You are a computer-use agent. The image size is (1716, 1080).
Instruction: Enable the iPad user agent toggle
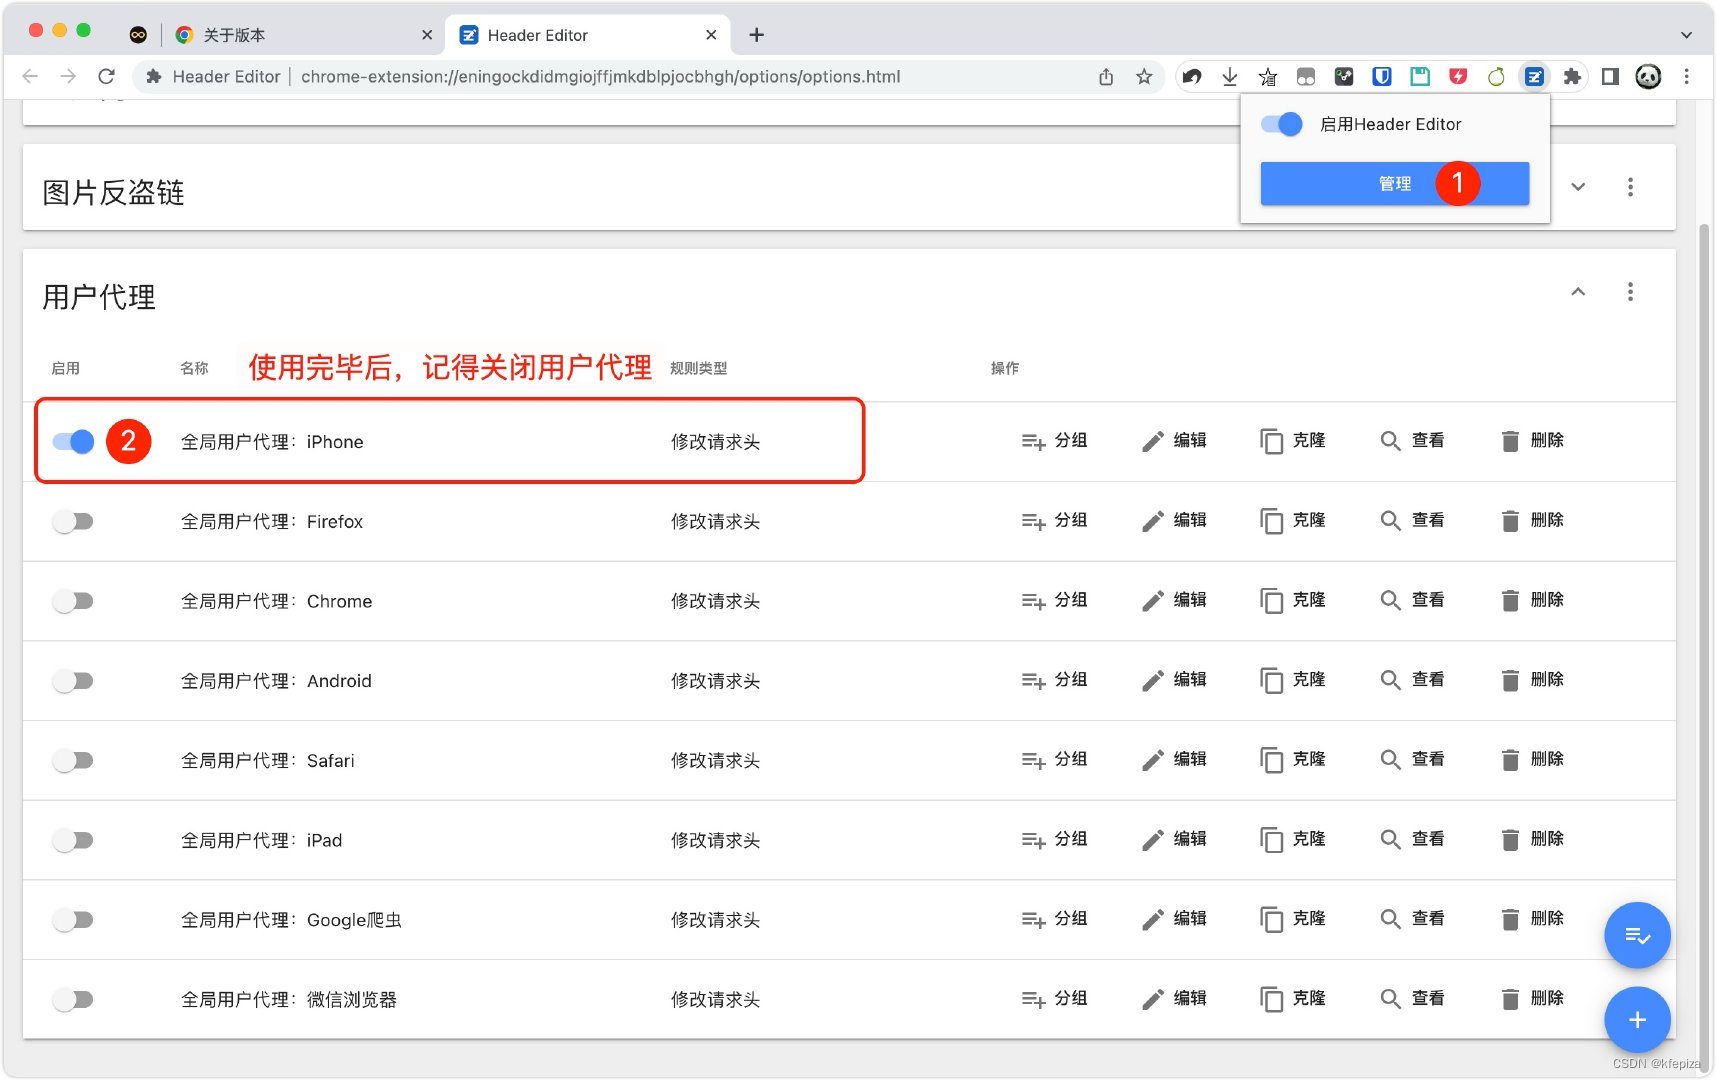73,840
